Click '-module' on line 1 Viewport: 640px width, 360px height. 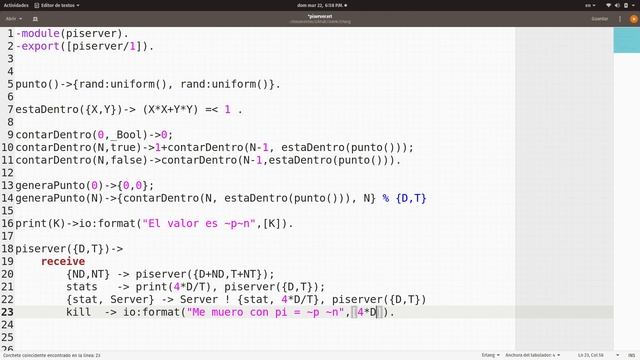point(38,33)
